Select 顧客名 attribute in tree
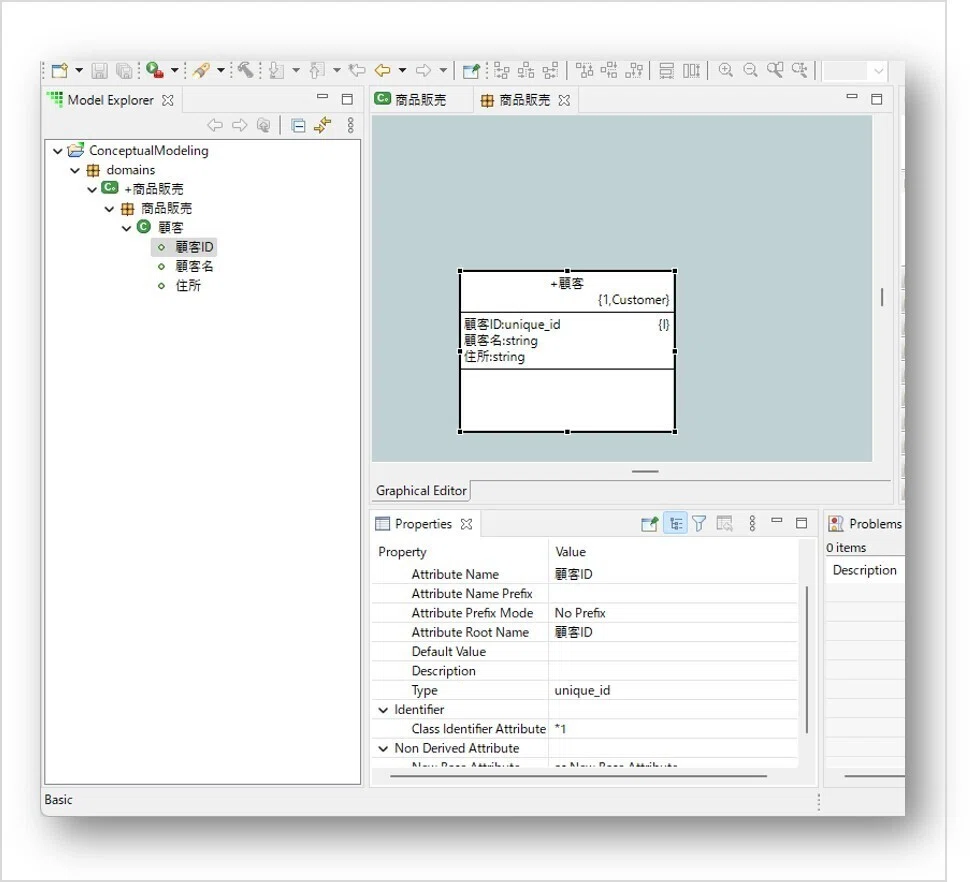 pyautogui.click(x=194, y=267)
